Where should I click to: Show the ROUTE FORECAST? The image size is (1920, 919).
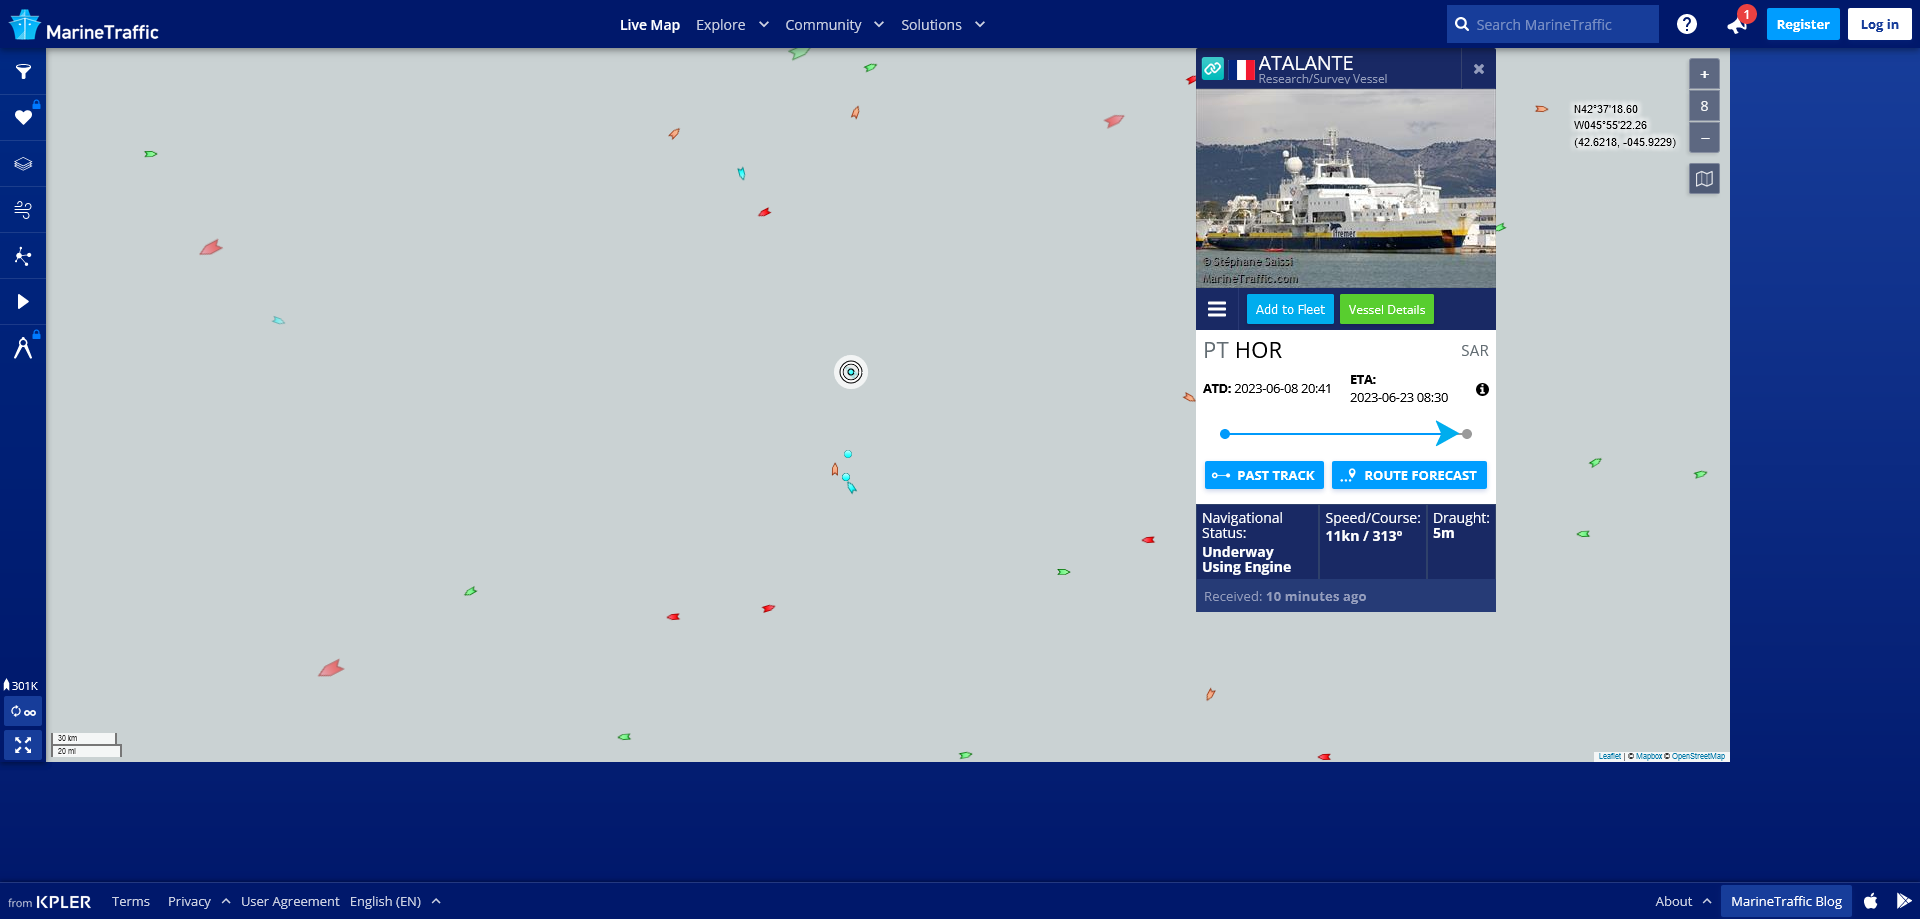click(1409, 475)
